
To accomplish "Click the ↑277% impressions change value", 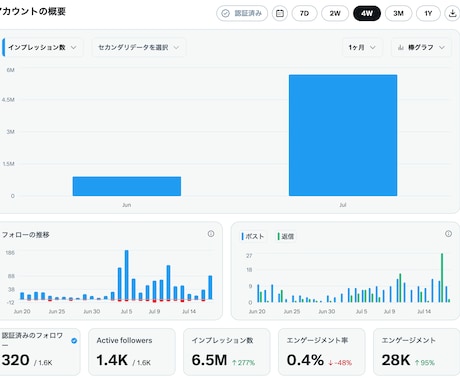I will tap(243, 362).
